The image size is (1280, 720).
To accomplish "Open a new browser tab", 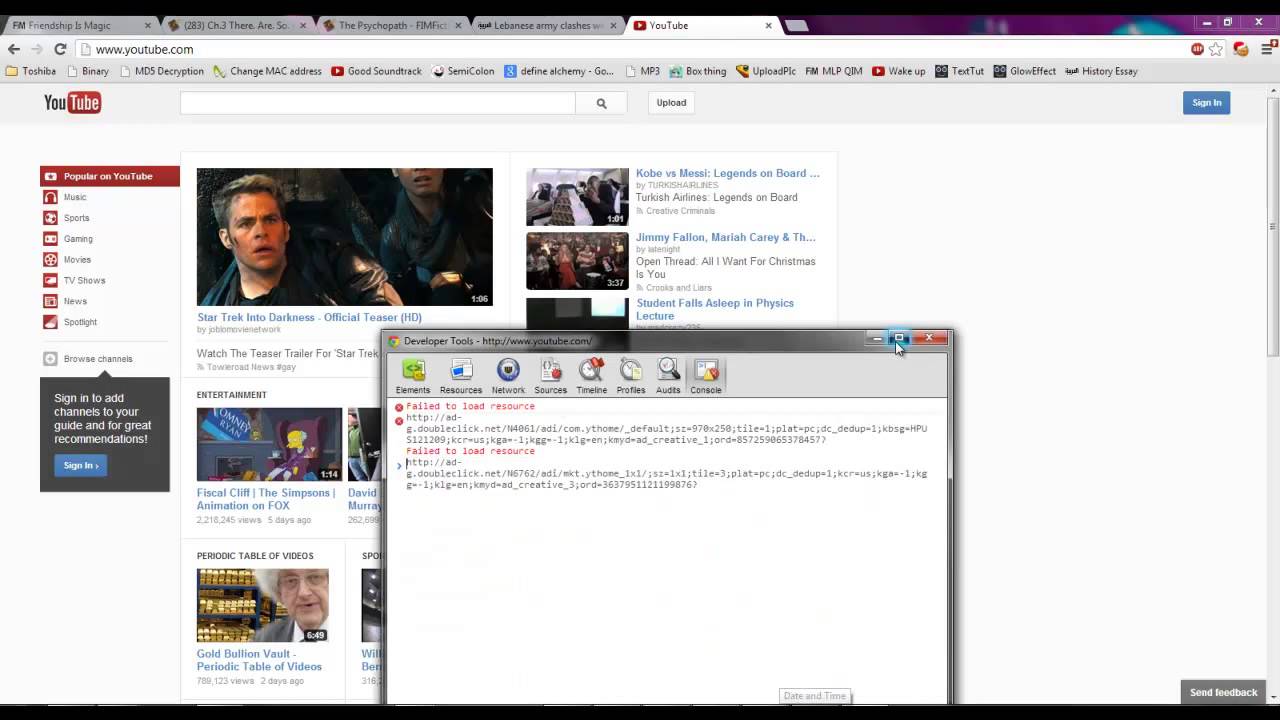I will pos(797,25).
